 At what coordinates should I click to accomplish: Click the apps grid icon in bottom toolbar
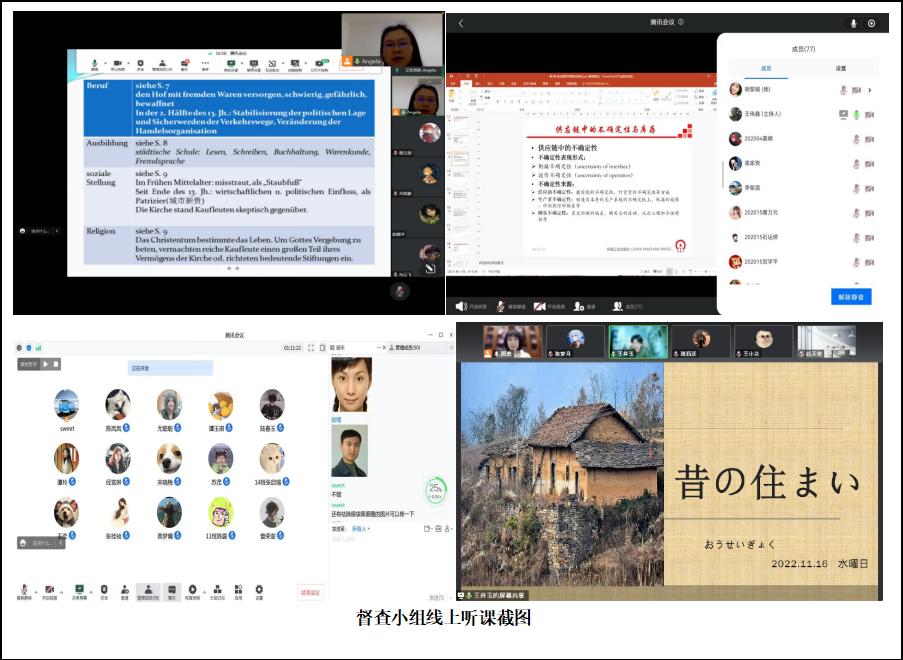click(239, 589)
